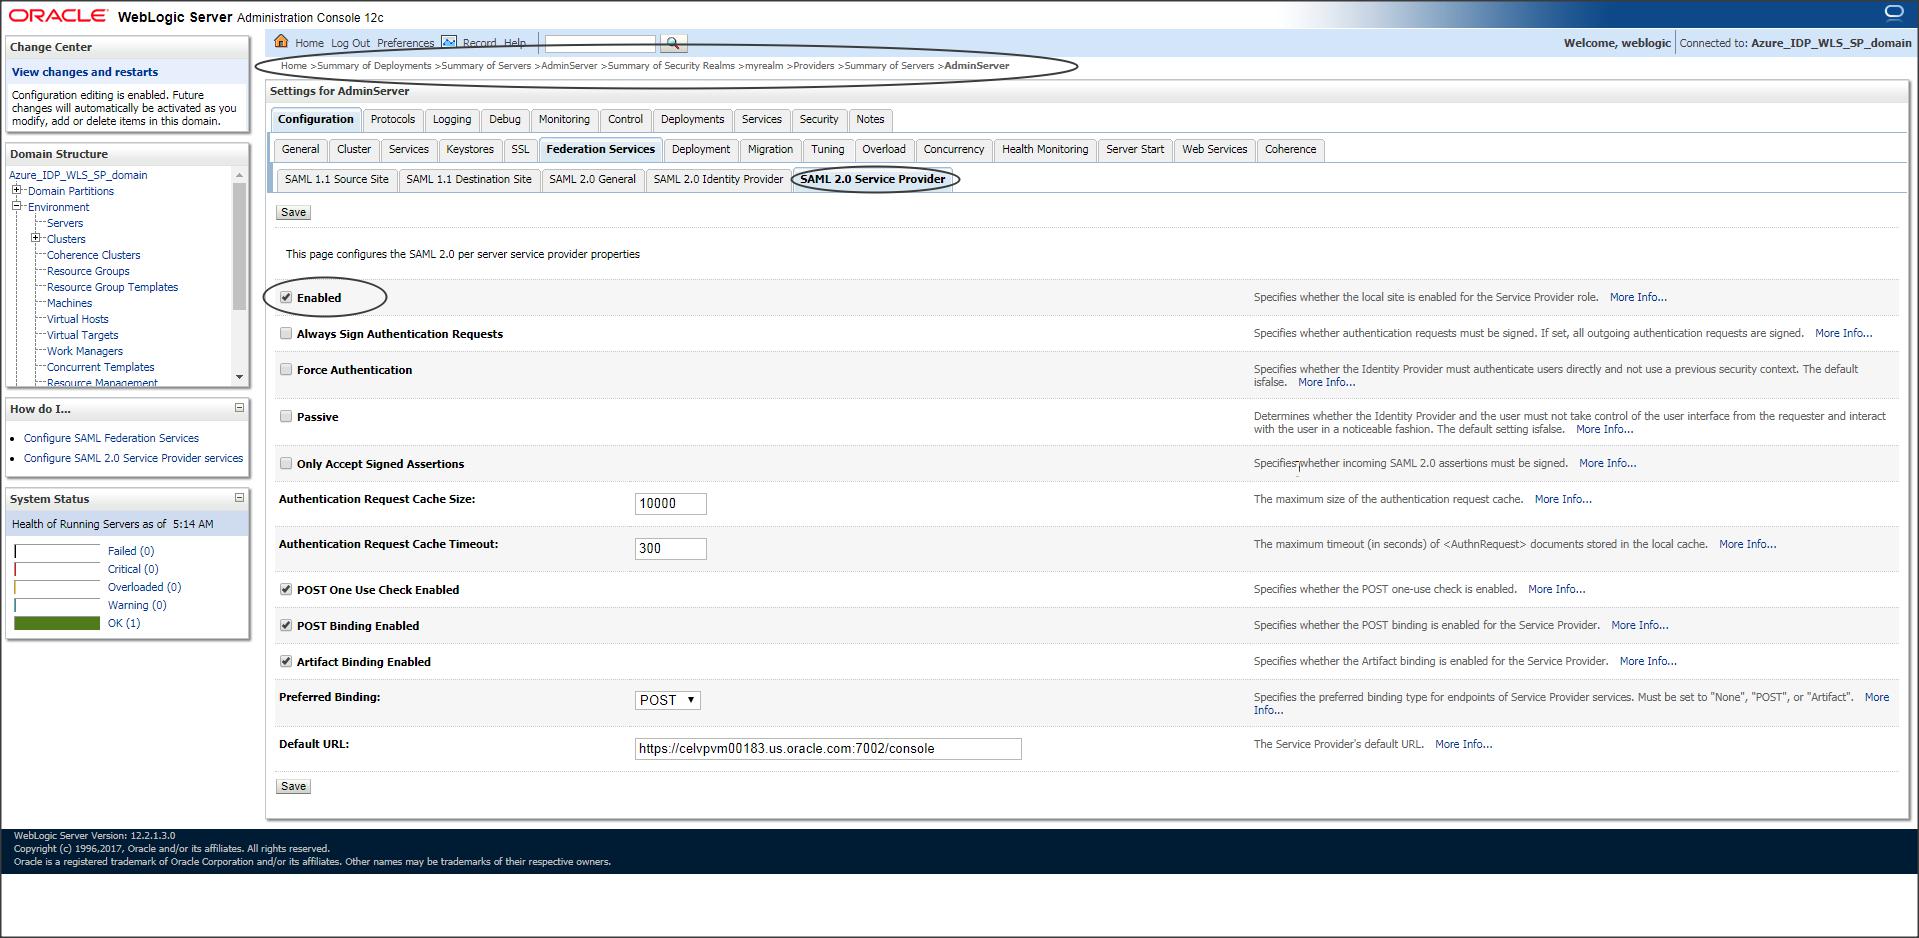The image size is (1919, 938).
Task: Collapse the System Status panel
Action: 239,498
